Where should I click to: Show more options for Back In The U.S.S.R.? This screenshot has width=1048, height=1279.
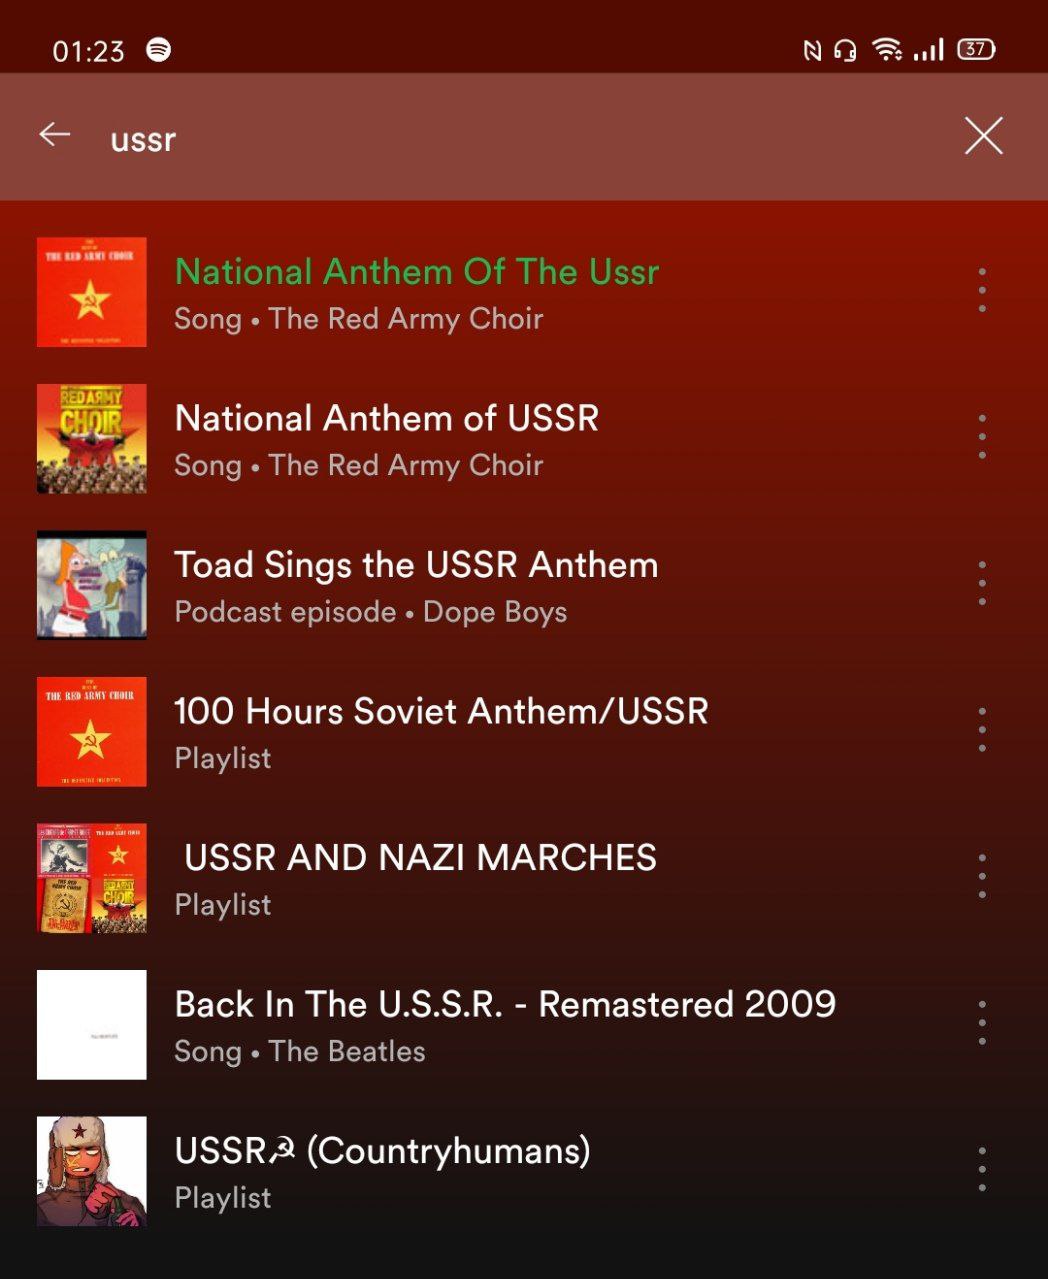982,1023
